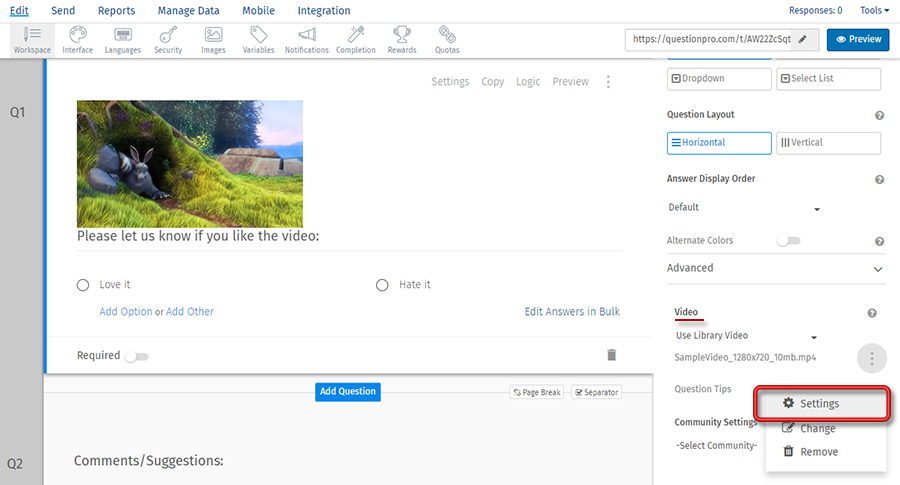Select the Love it radio option
This screenshot has width=900, height=485.
coord(83,285)
